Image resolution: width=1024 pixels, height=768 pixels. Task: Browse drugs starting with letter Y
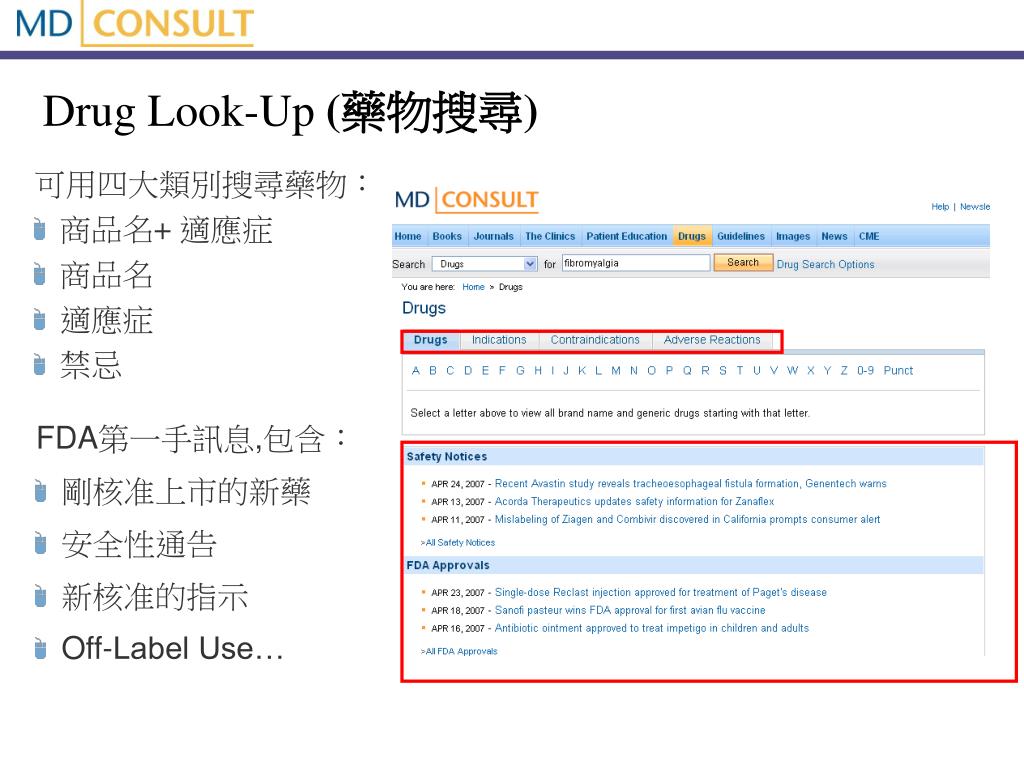click(x=827, y=371)
